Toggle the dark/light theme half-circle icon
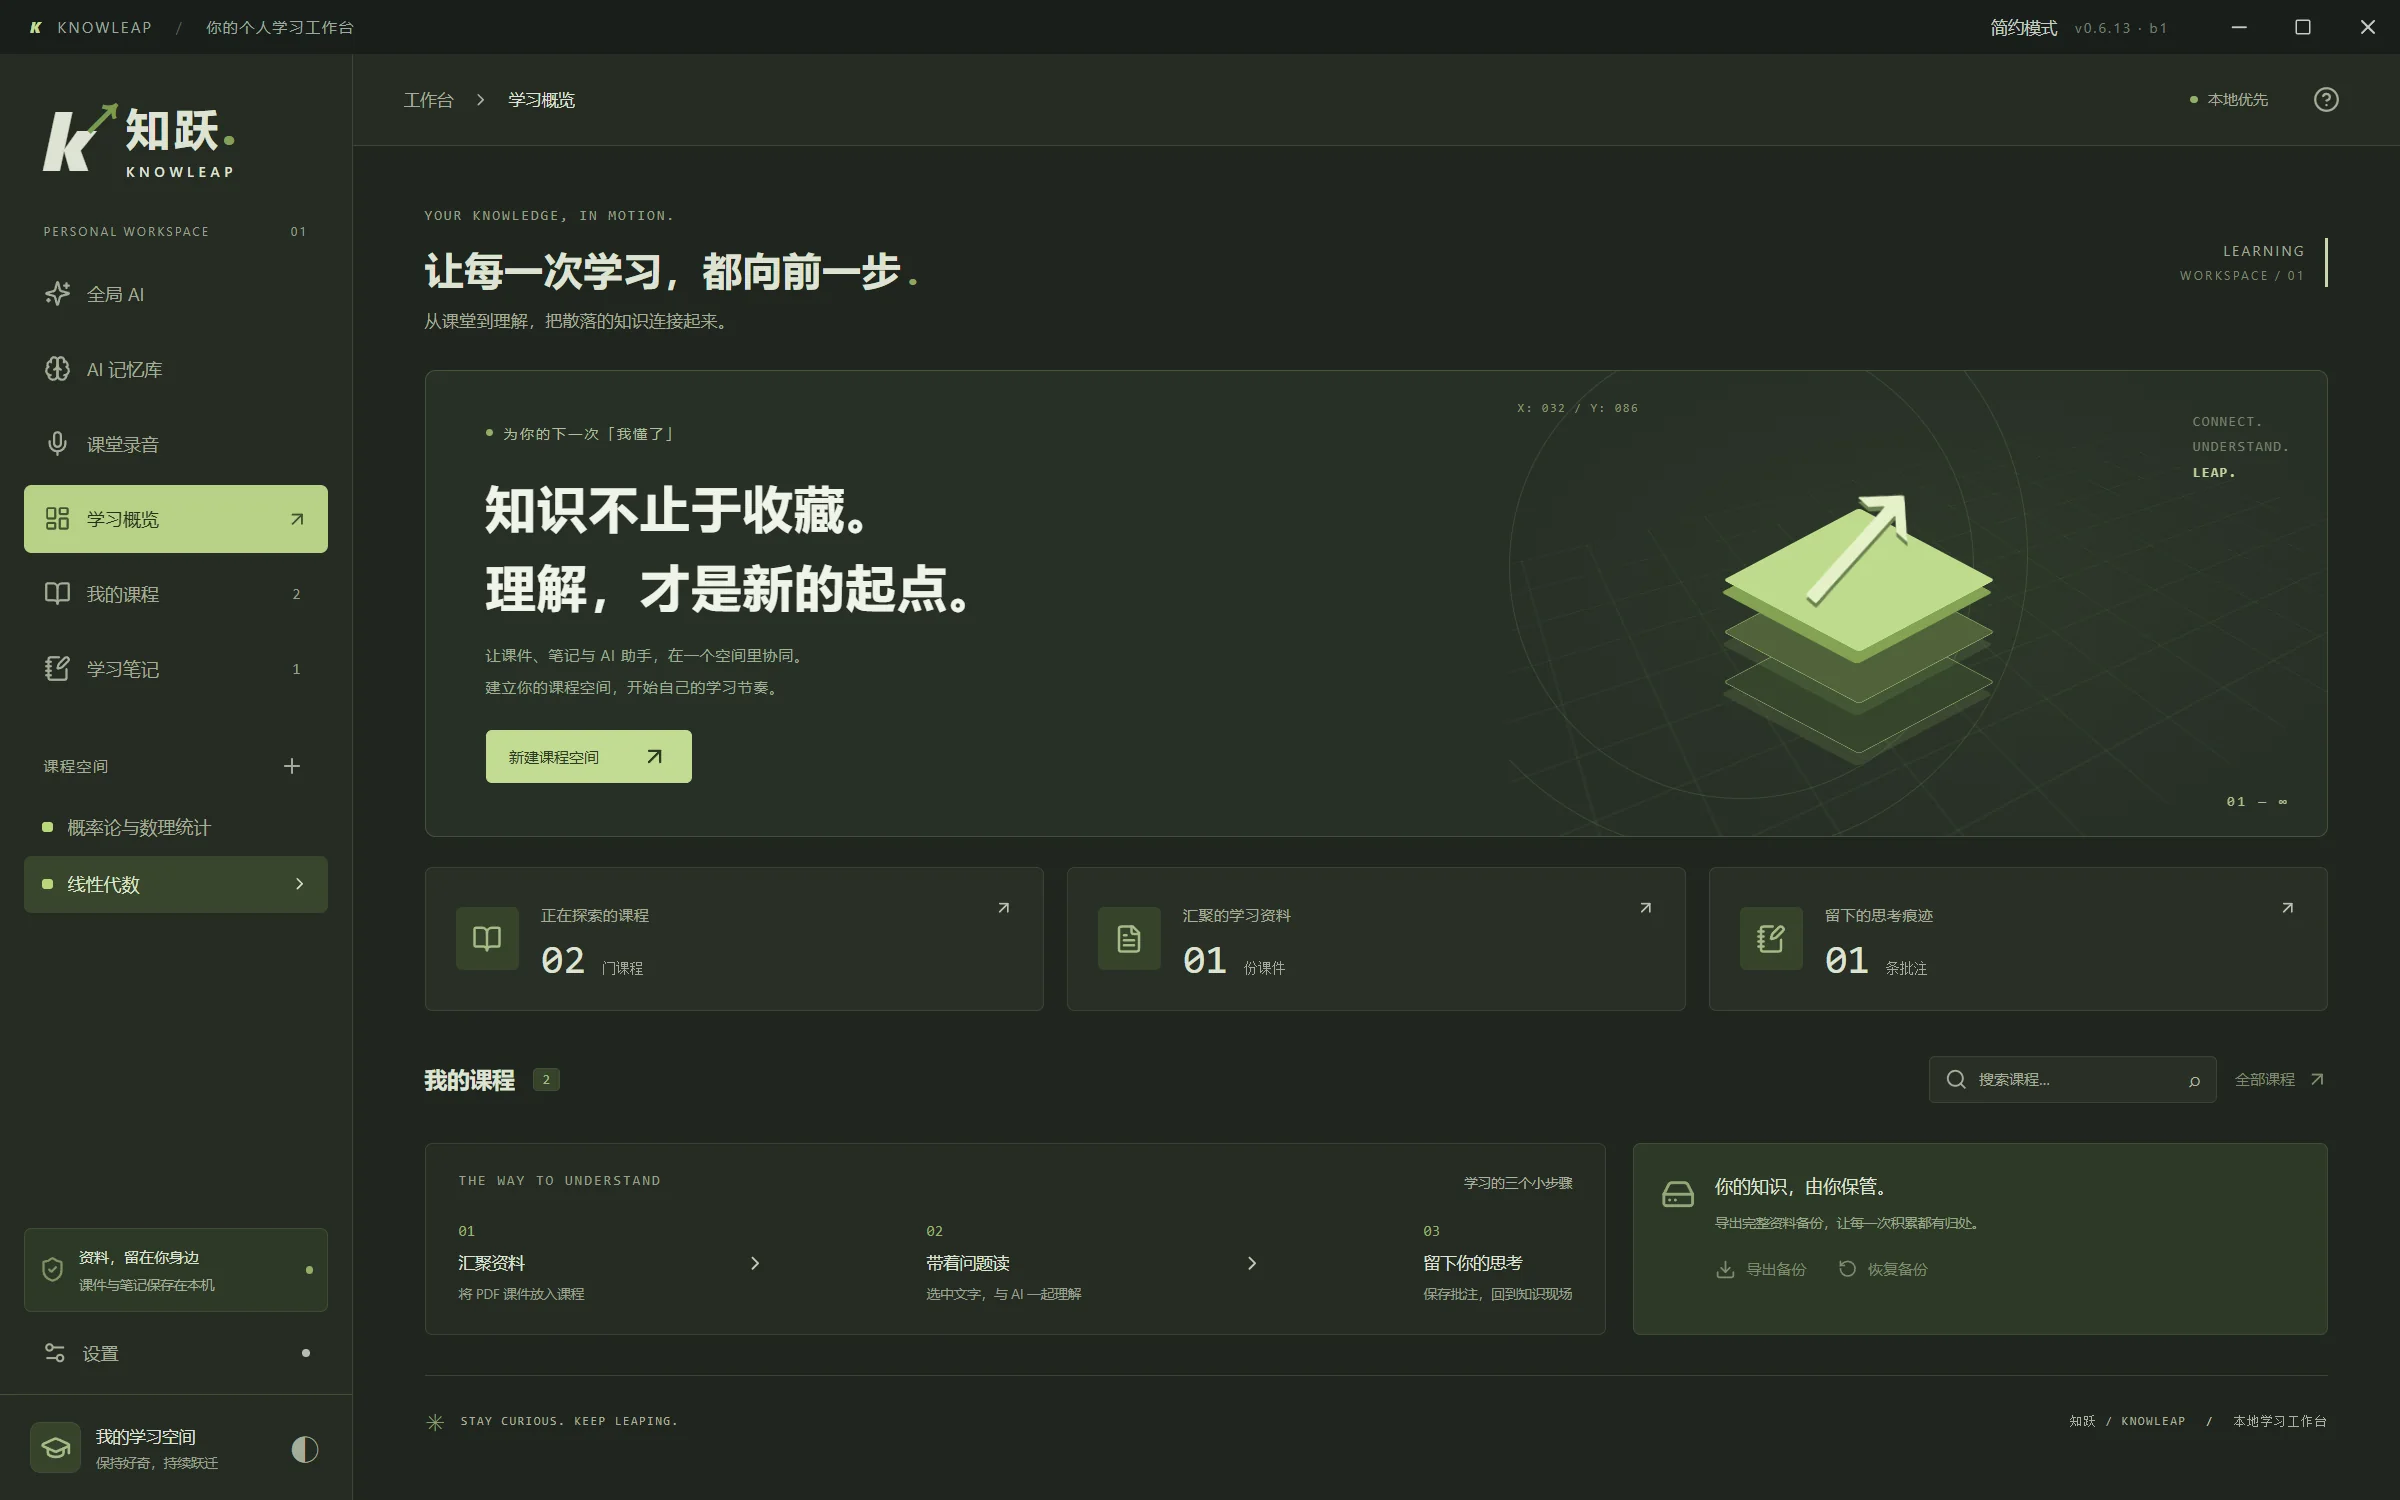 point(304,1449)
